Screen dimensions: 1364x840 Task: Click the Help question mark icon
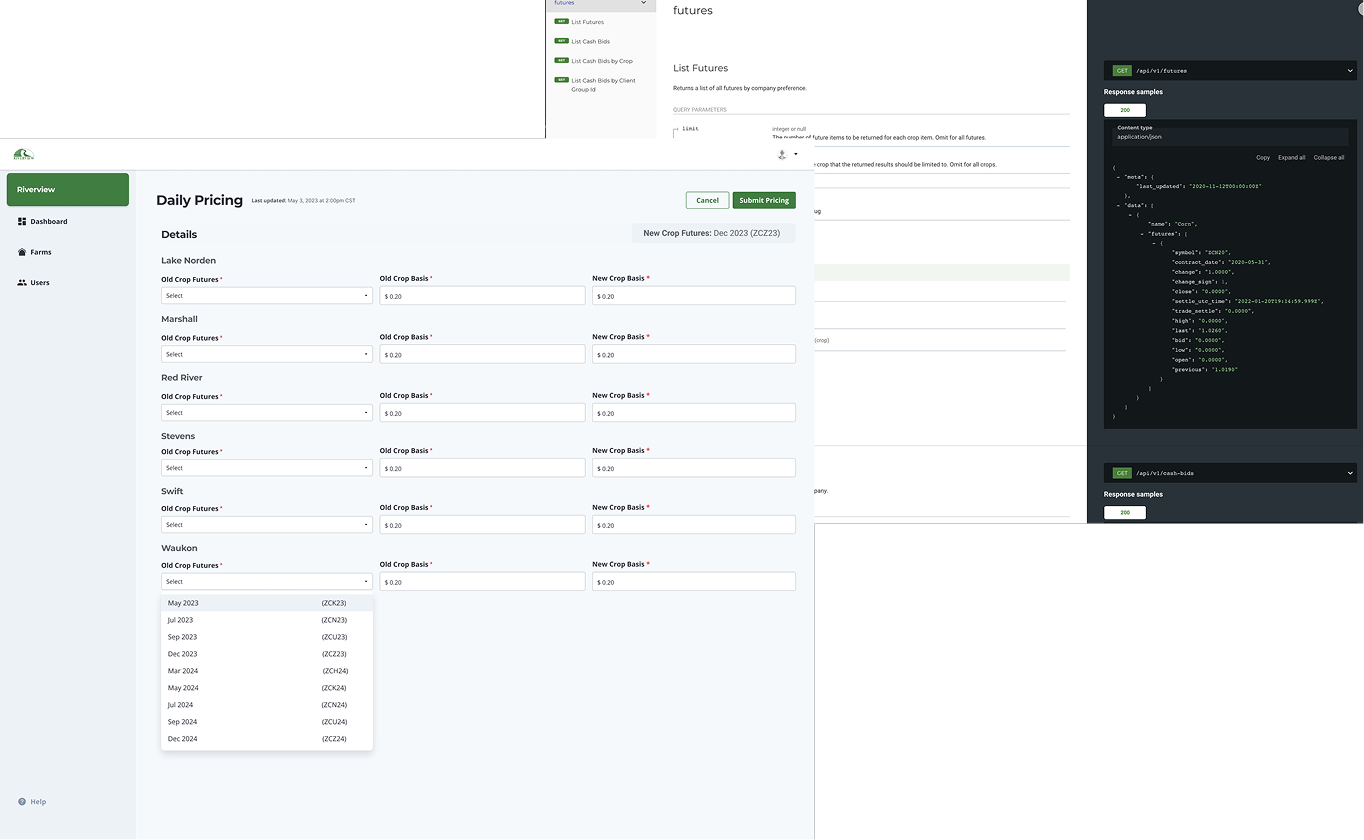(22, 802)
